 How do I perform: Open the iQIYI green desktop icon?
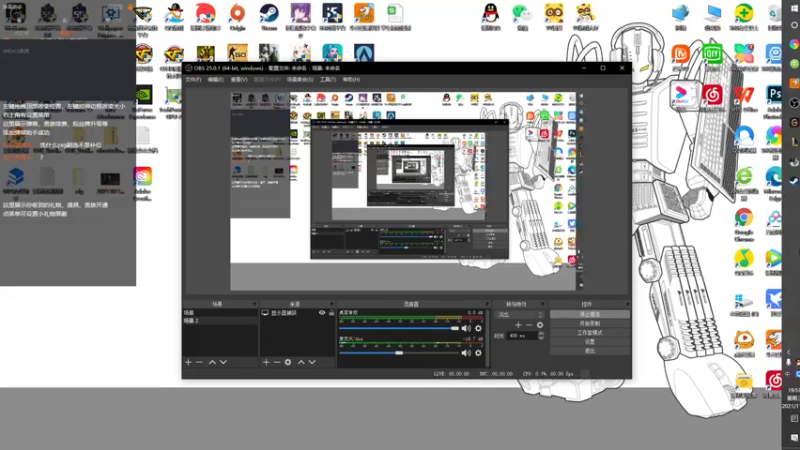tap(712, 55)
